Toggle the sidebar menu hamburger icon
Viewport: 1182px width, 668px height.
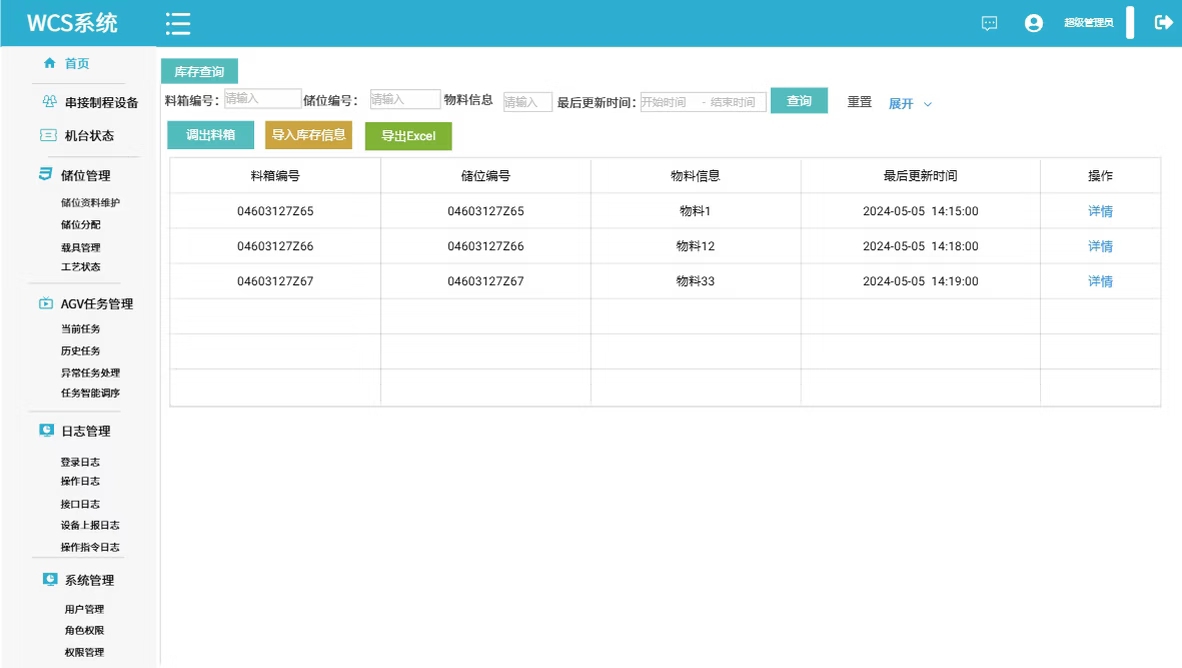click(178, 23)
